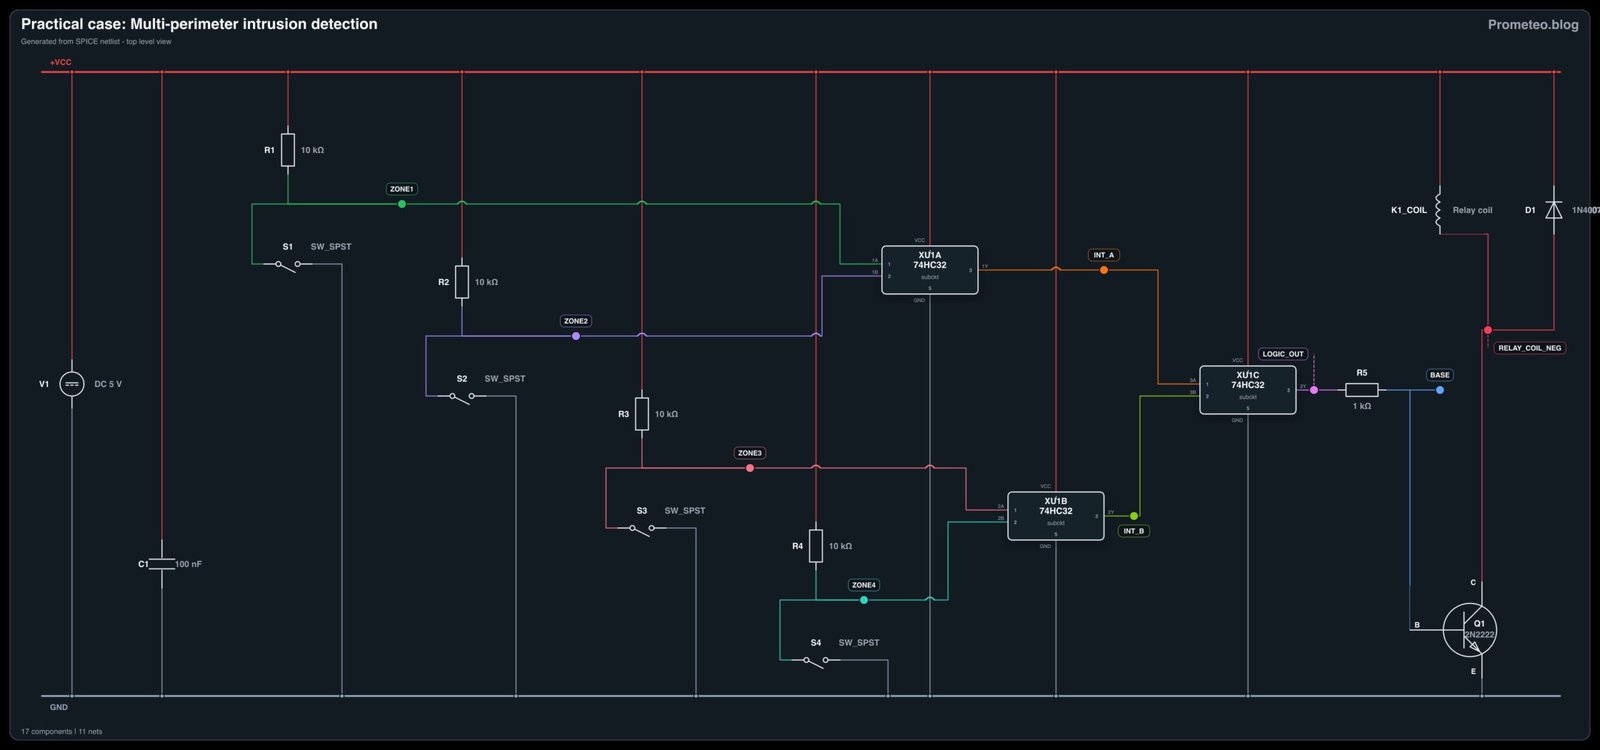Click the RELAY_COIL_NEG net label
The height and width of the screenshot is (750, 1600).
[x=1530, y=348]
